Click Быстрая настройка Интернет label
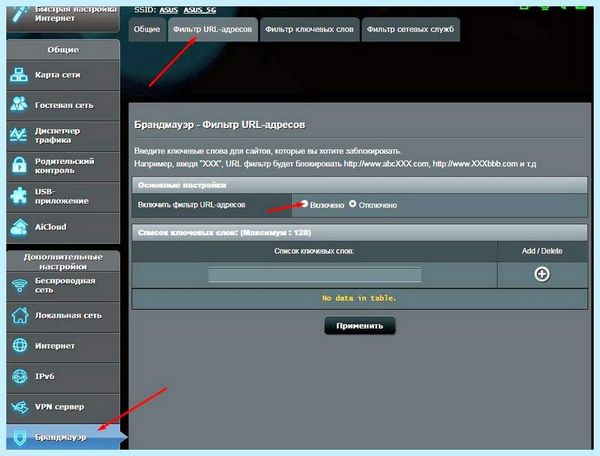Viewport: 600px width, 456px height. click(75, 13)
